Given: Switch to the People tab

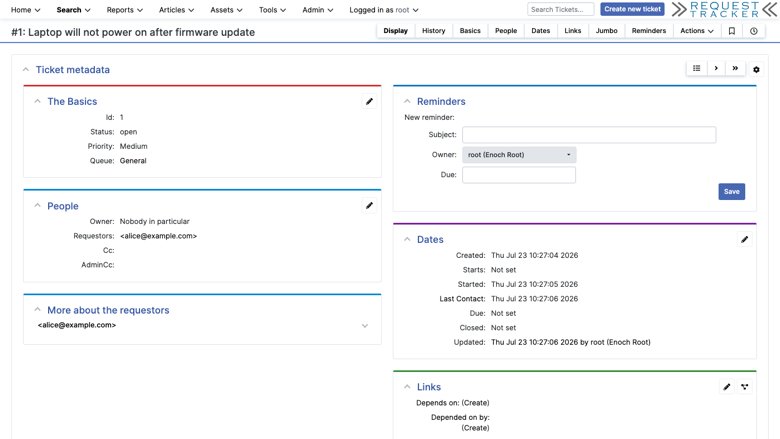Looking at the screenshot, I should click(506, 31).
